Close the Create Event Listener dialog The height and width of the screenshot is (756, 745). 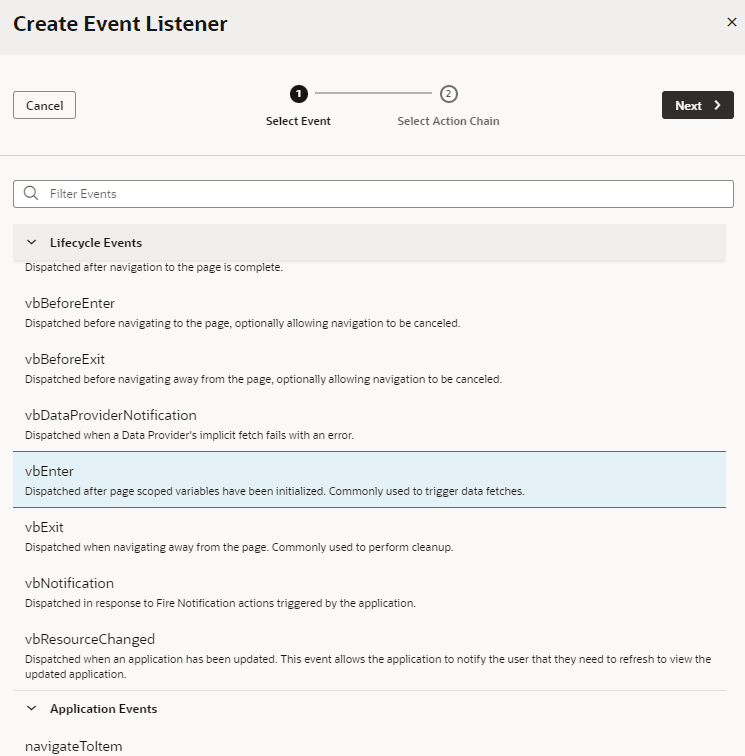click(731, 23)
